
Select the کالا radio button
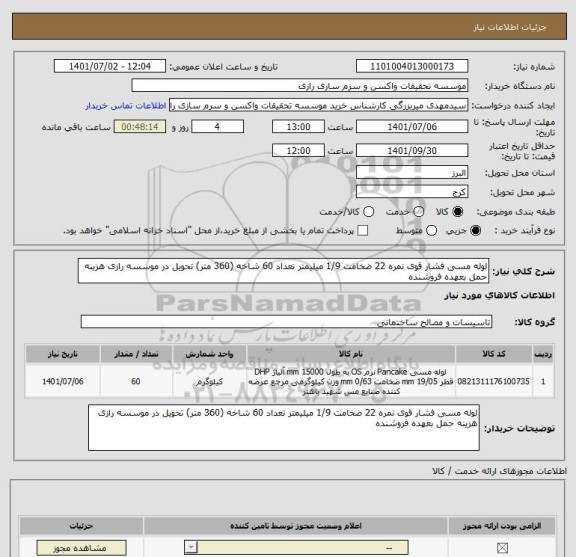coord(458,212)
